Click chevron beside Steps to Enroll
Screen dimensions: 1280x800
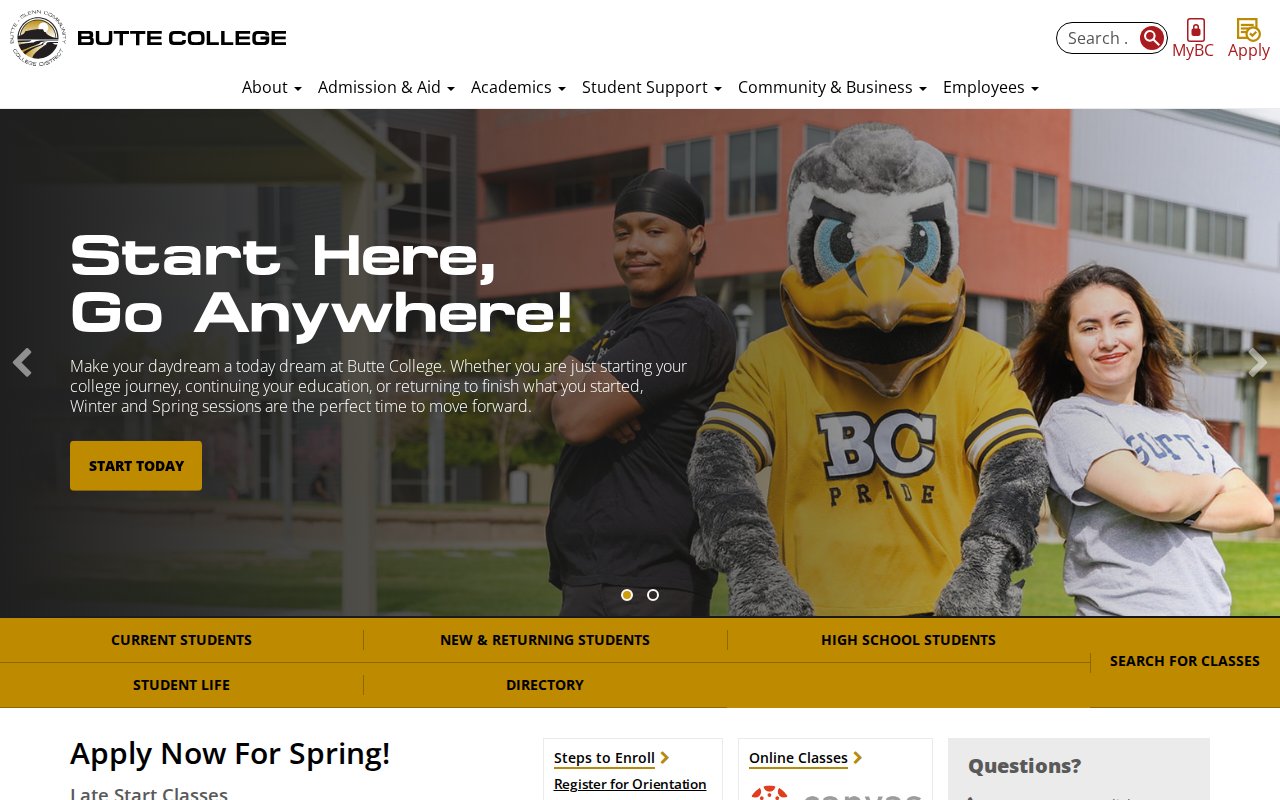click(665, 758)
